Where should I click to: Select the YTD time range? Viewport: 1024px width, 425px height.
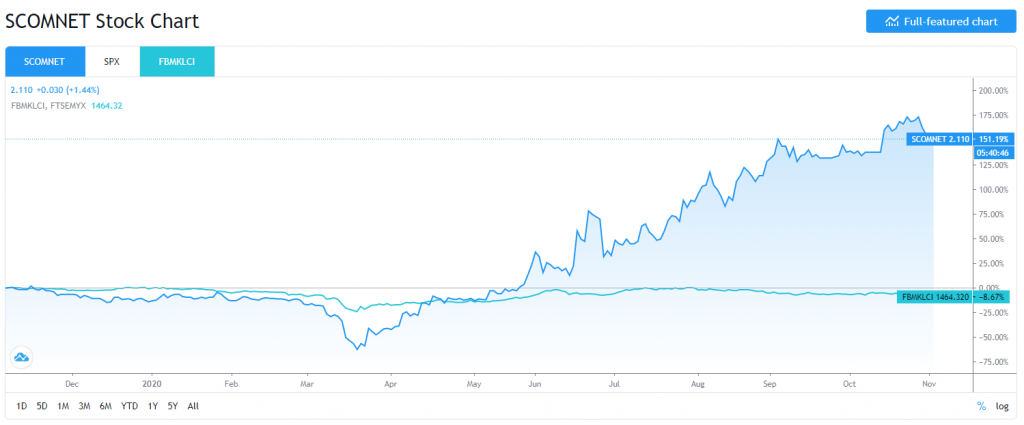tap(129, 406)
